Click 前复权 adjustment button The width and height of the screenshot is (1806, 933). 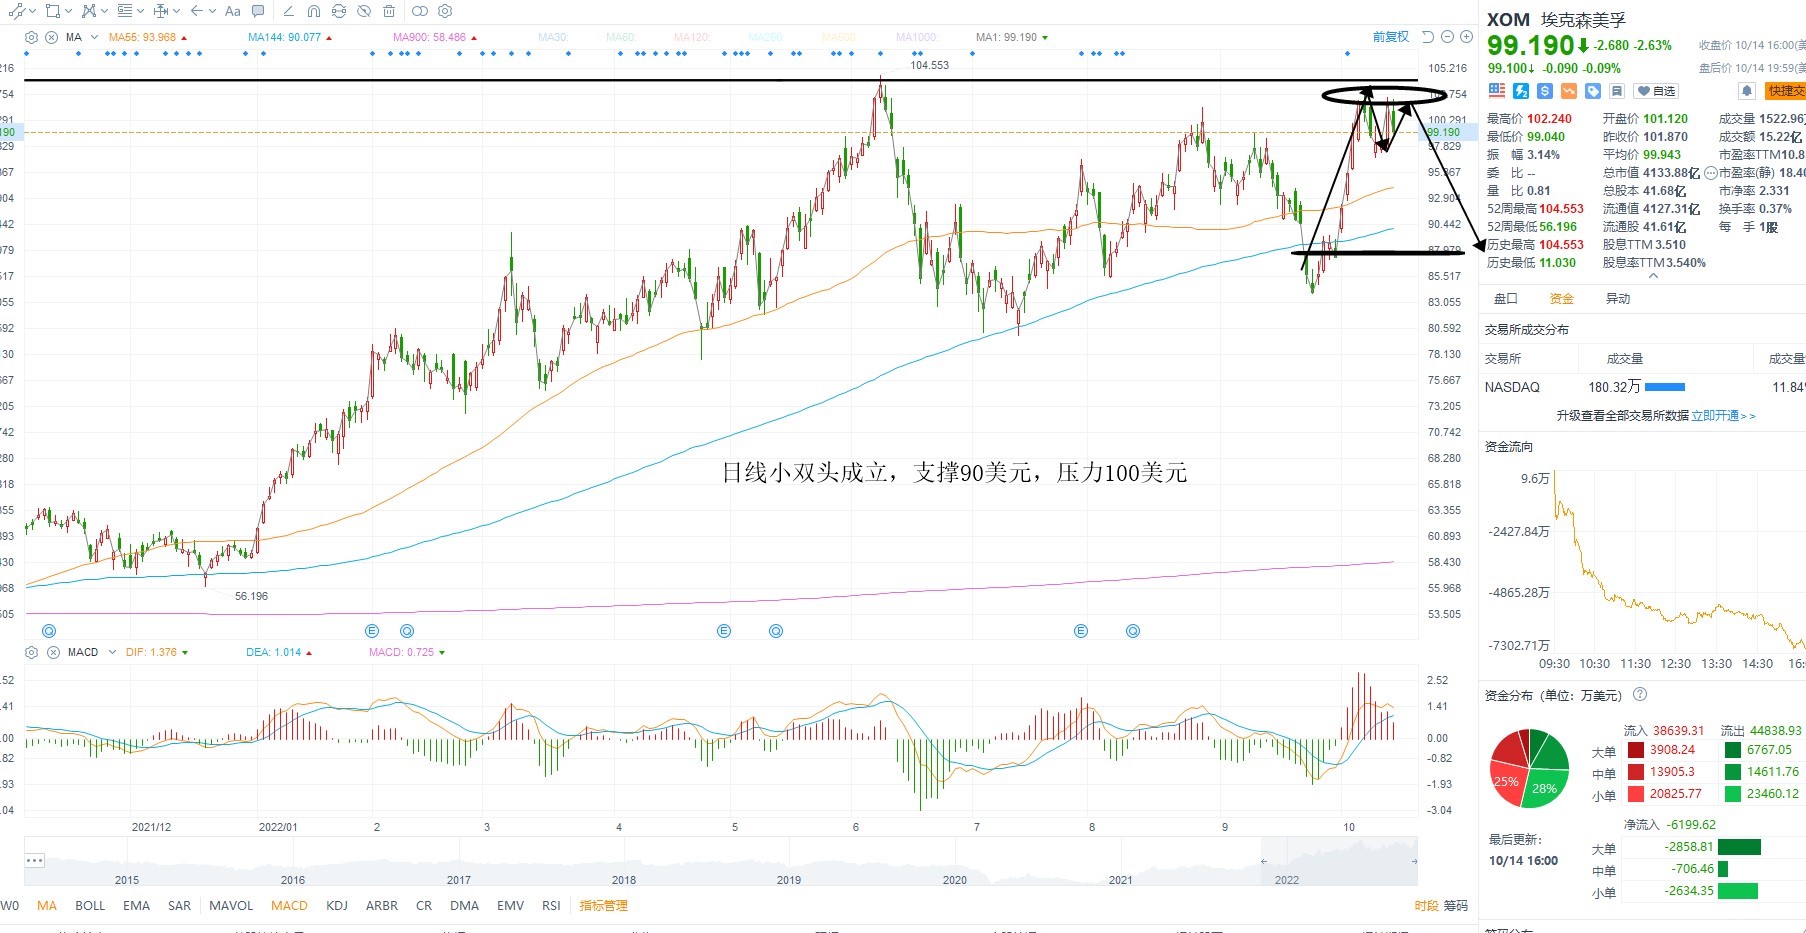coord(1391,37)
